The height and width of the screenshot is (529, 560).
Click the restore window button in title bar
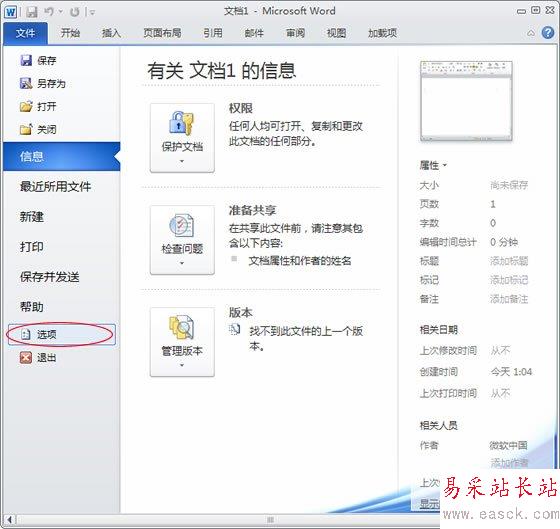point(536,11)
